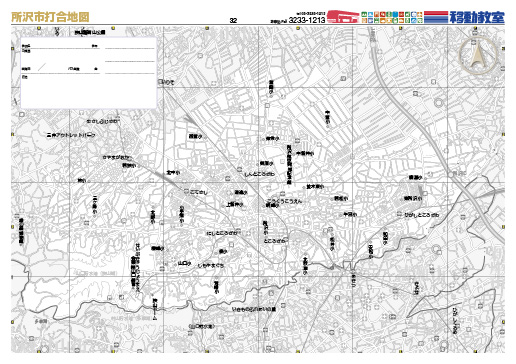Screen dimensions: 516x364
Task: Click the しもやまぐち station label
Action: click(x=211, y=266)
